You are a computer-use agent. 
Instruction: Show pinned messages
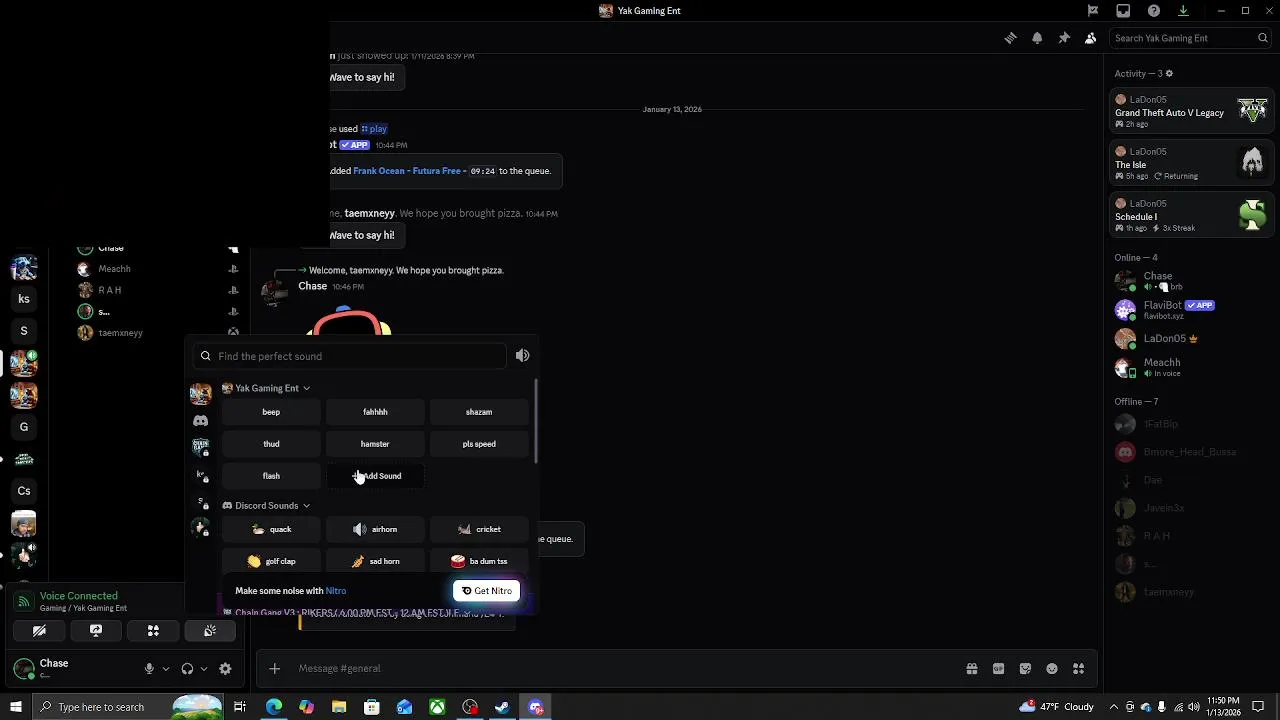tap(1064, 38)
